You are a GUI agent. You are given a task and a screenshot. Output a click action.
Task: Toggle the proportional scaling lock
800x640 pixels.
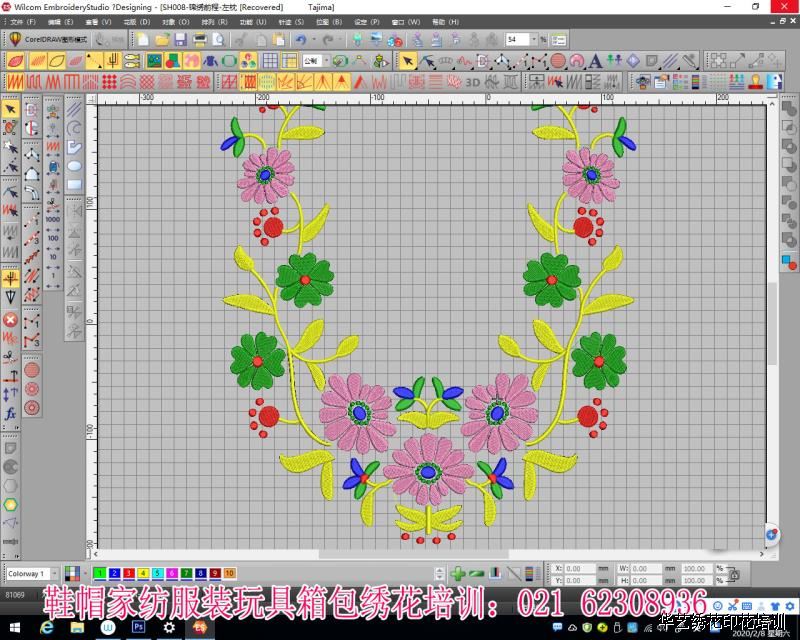pos(733,574)
